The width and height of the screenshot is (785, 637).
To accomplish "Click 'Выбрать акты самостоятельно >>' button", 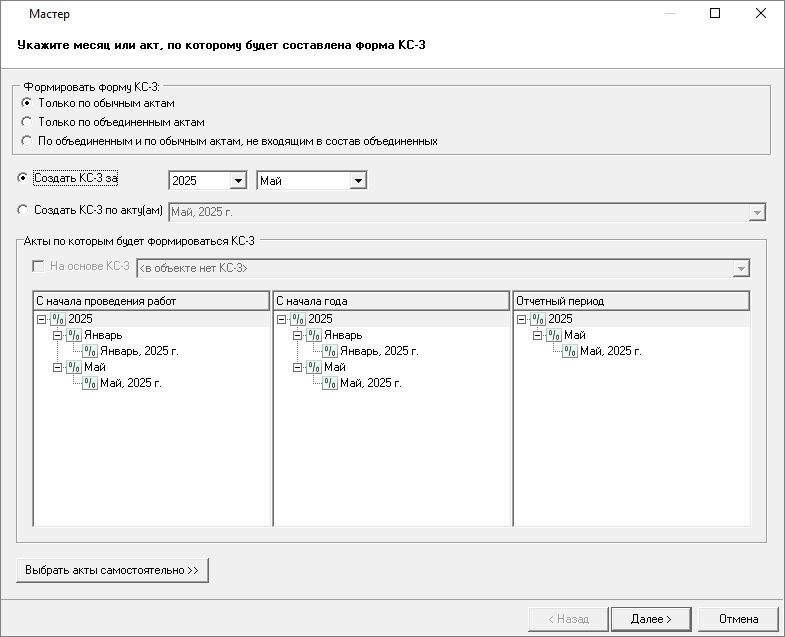I will pos(112,570).
